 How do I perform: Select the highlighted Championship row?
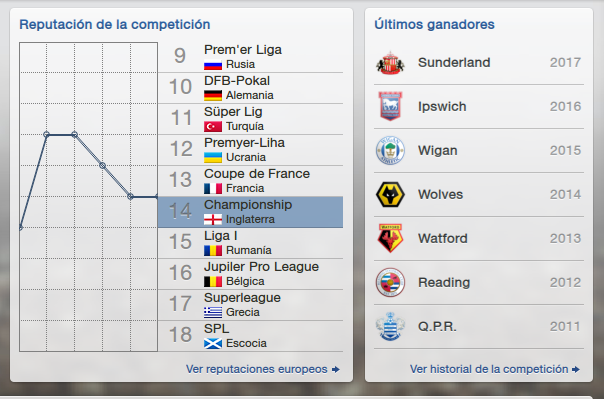(250, 212)
